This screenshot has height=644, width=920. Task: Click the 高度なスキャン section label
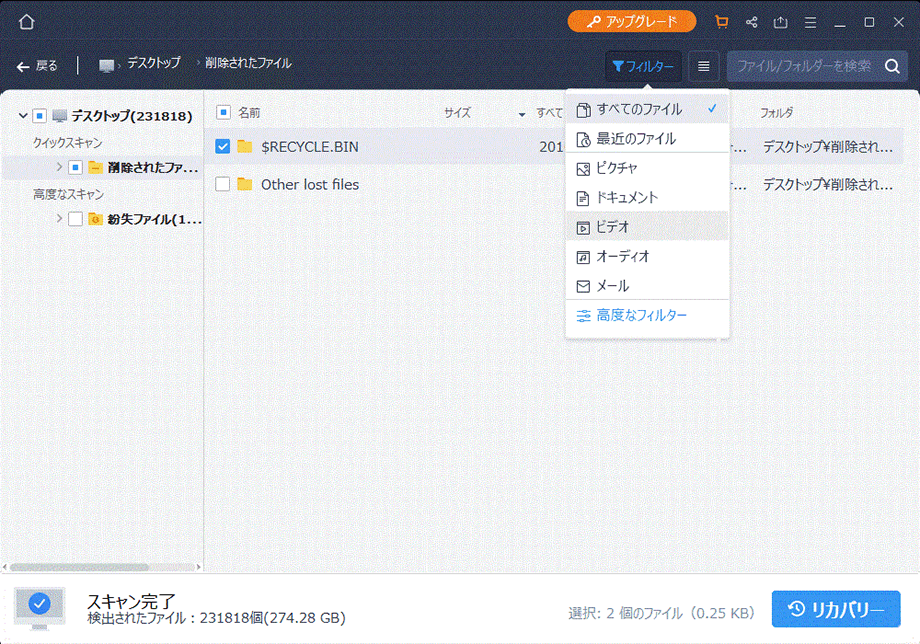[68, 194]
